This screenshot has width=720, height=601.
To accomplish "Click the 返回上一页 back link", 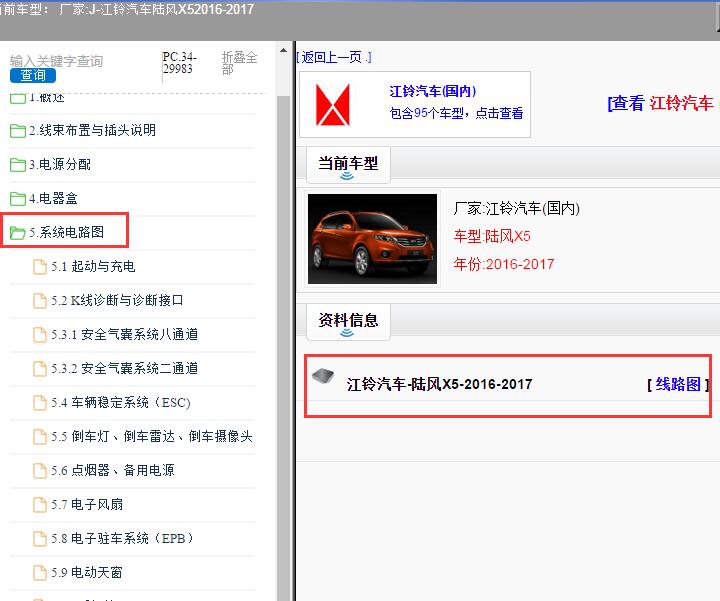I will click(x=334, y=57).
